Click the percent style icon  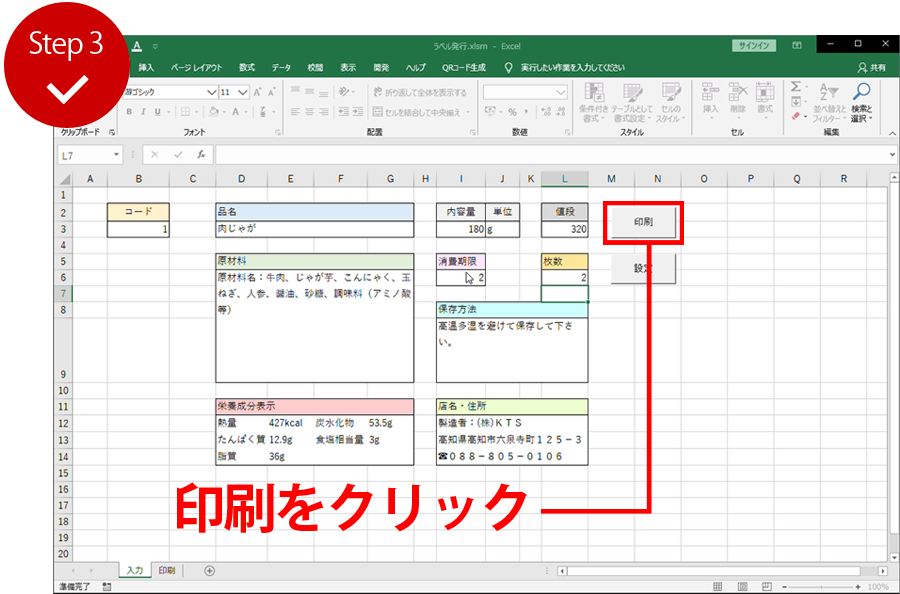(512, 112)
